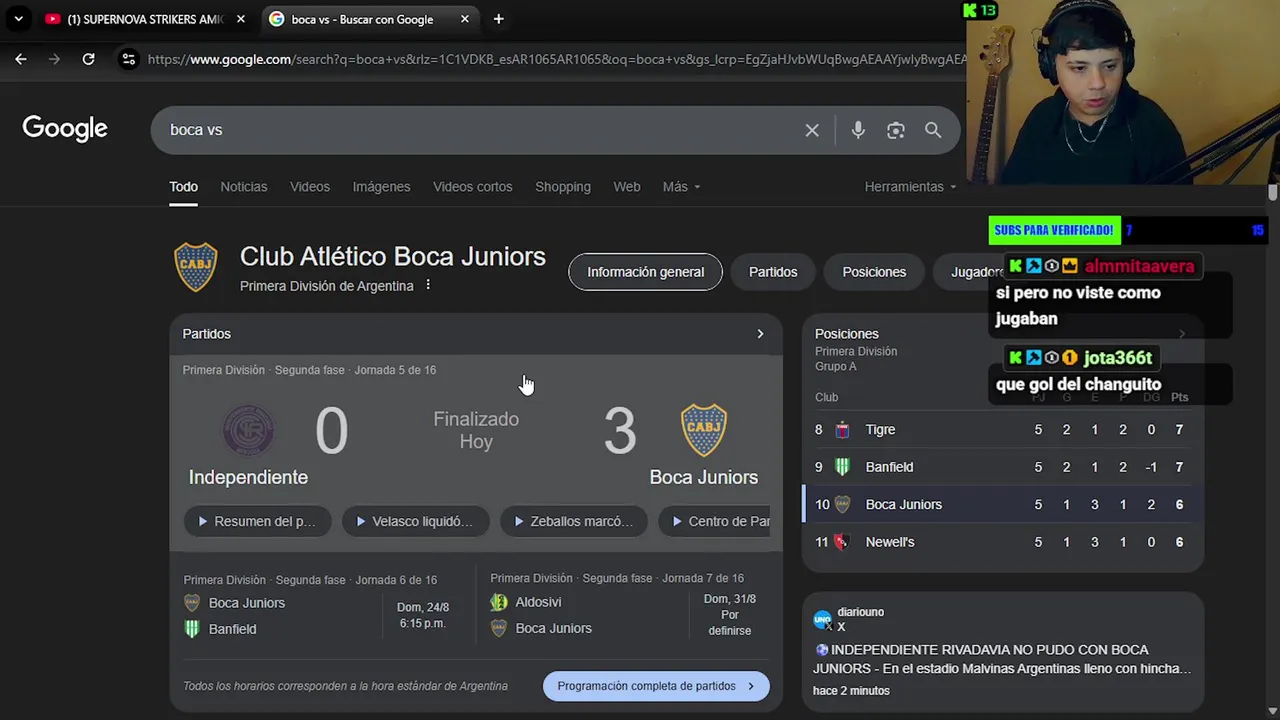Image resolution: width=1280 pixels, height=720 pixels.
Task: Expand Partidos panel with arrow
Action: [760, 334]
